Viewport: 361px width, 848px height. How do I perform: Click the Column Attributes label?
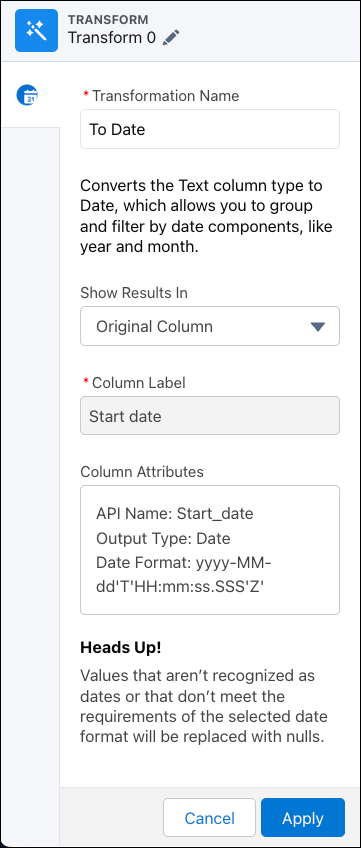click(142, 472)
